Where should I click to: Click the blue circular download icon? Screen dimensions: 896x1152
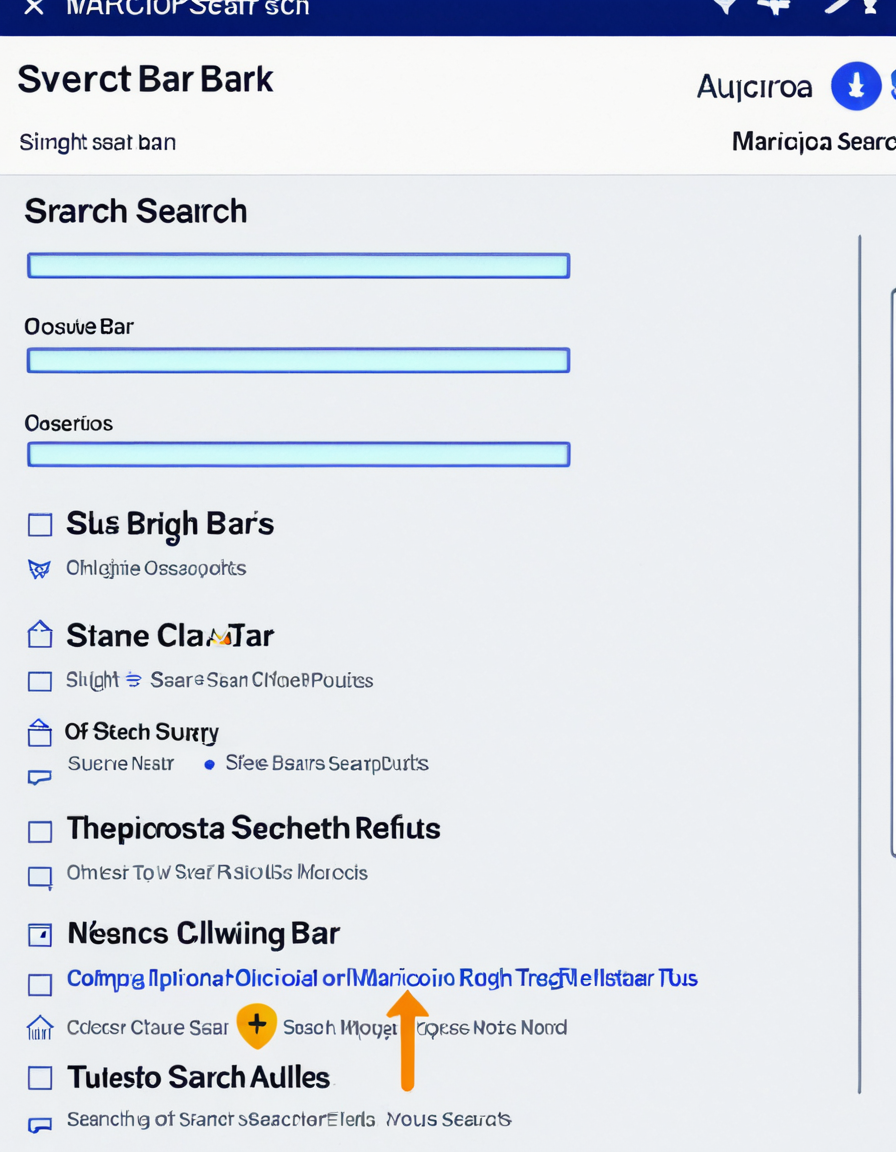[856, 86]
